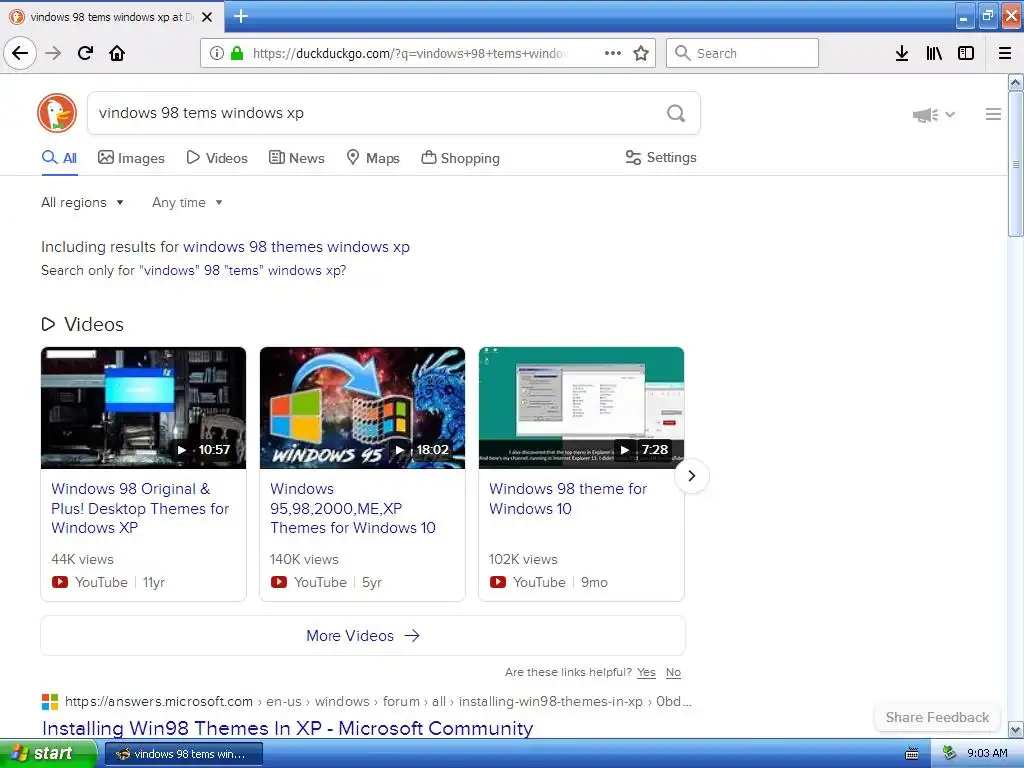
Task: Open the 18:02 Windows 95 video thumbnail
Action: pos(362,408)
